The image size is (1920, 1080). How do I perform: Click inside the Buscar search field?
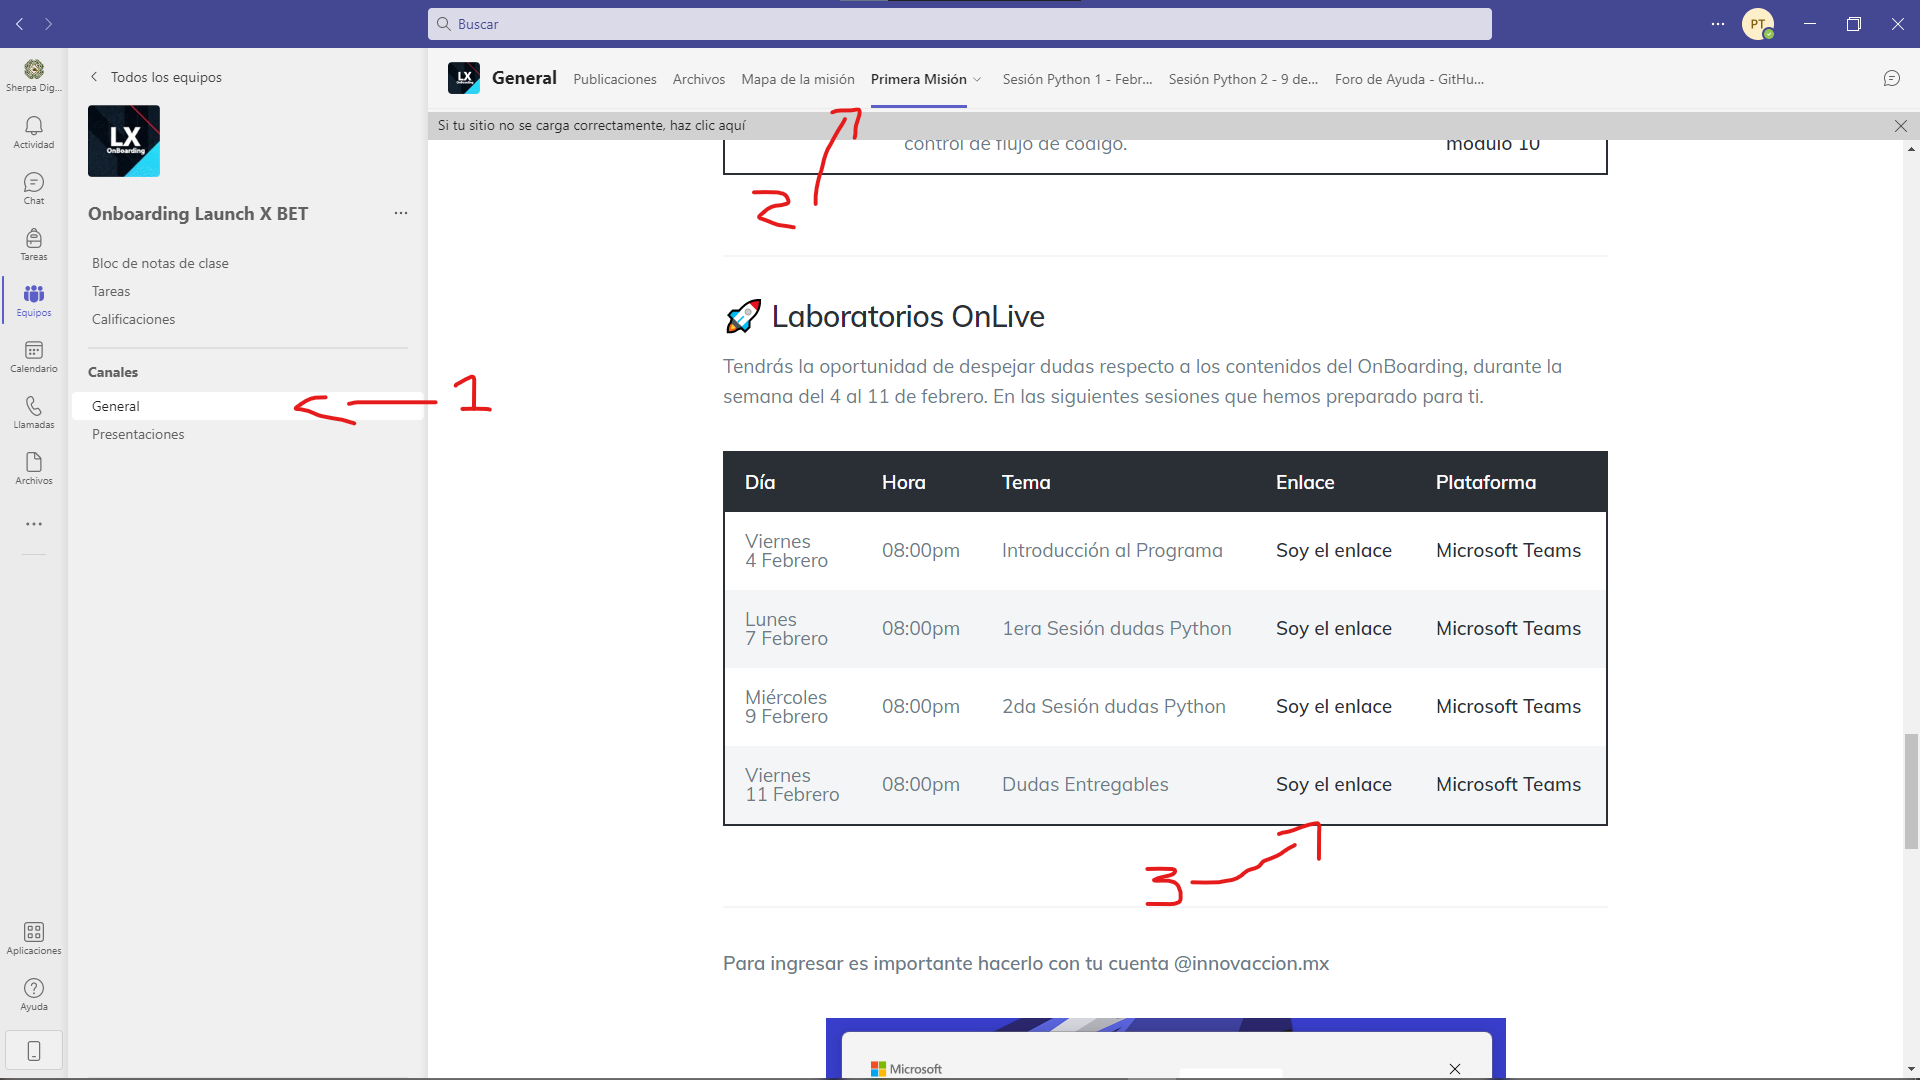point(960,23)
